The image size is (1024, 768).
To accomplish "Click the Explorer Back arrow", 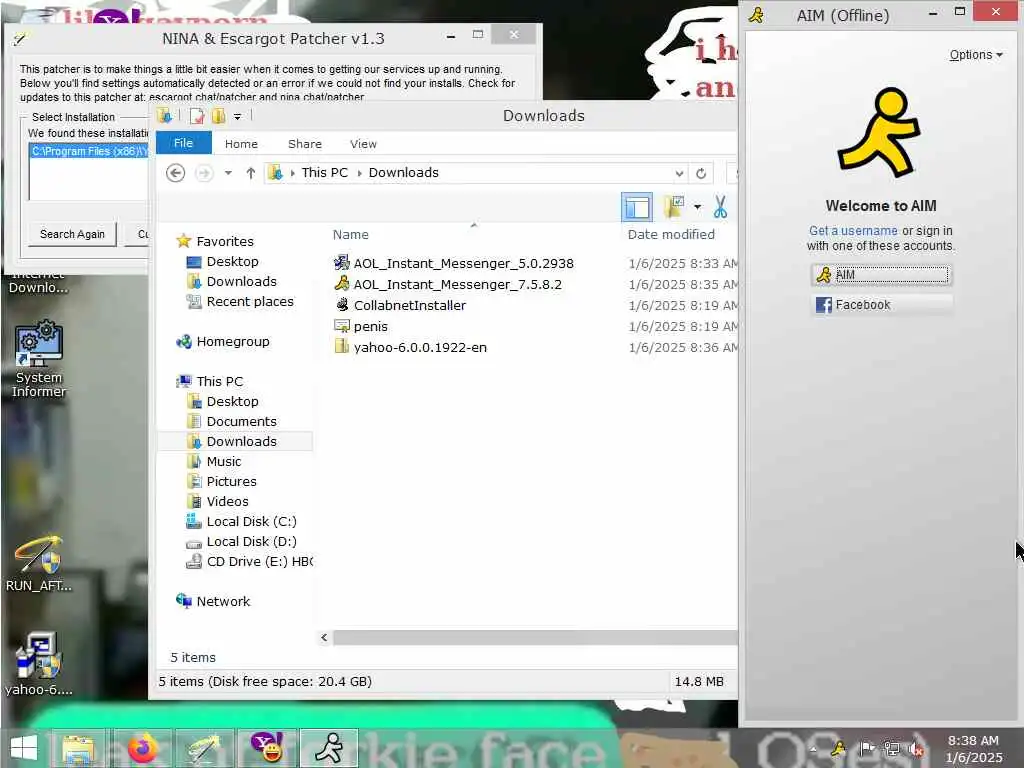I will coord(175,173).
